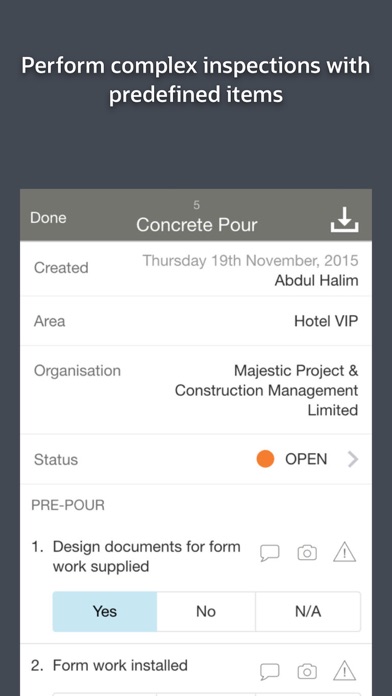Tap the Form work installed item text
The width and height of the screenshot is (392, 696).
tap(120, 665)
